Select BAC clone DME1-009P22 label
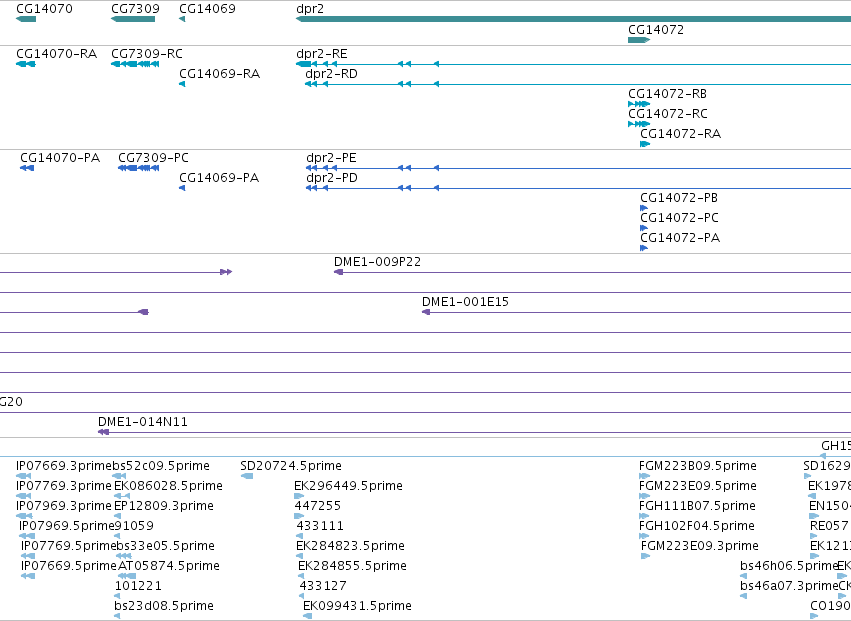This screenshot has height=621, width=851. point(377,262)
